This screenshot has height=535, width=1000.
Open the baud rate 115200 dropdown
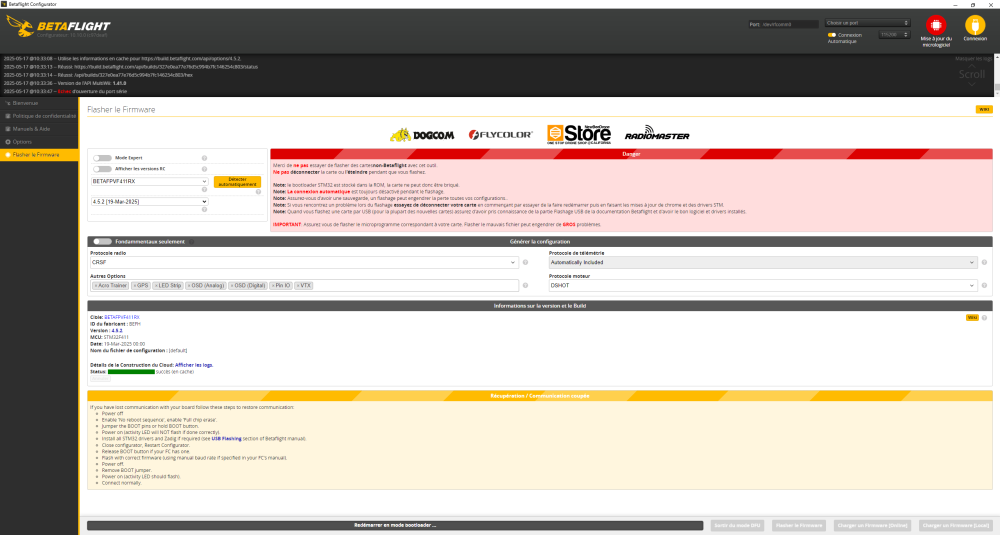pos(894,34)
